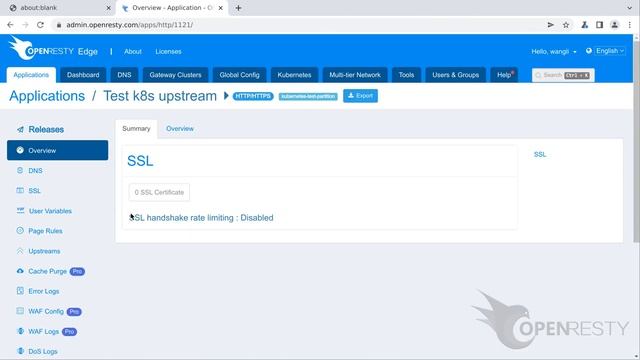Open the browser tab search chevron
The image size is (640, 360).
pos(629,8)
